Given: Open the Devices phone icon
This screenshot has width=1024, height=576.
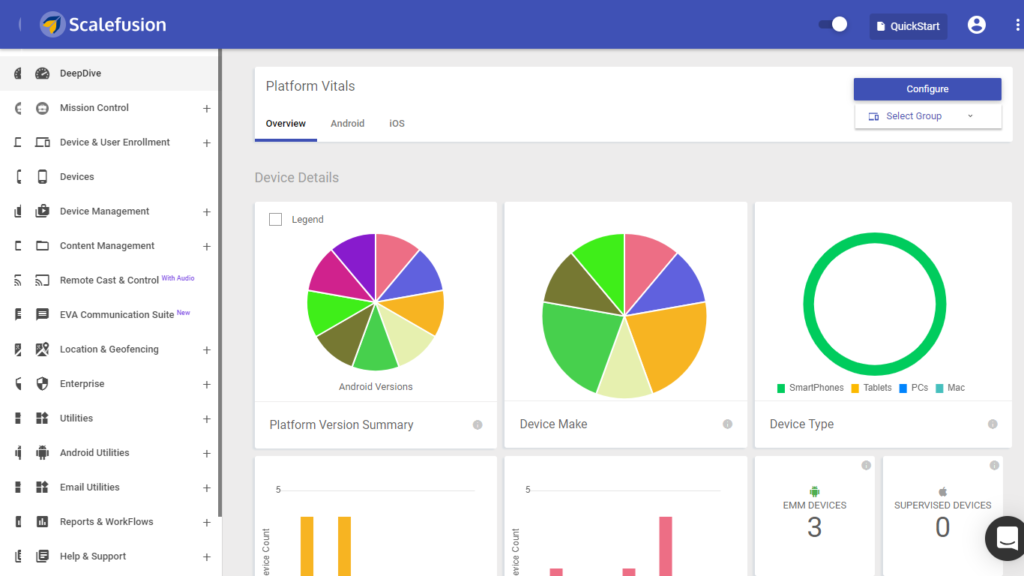Looking at the screenshot, I should click(x=42, y=177).
